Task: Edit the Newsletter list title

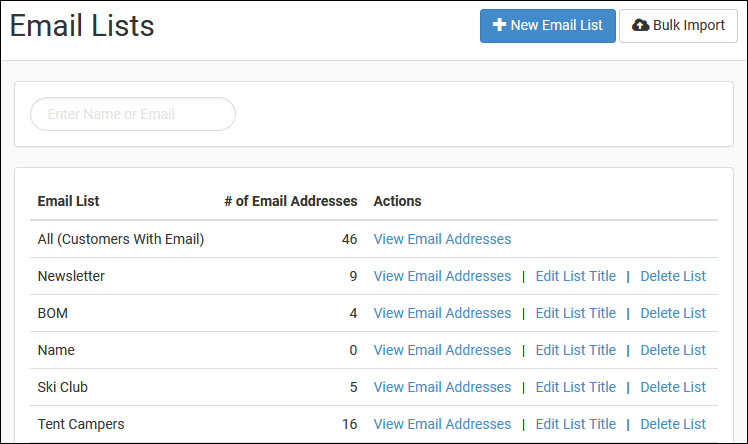Action: [576, 276]
